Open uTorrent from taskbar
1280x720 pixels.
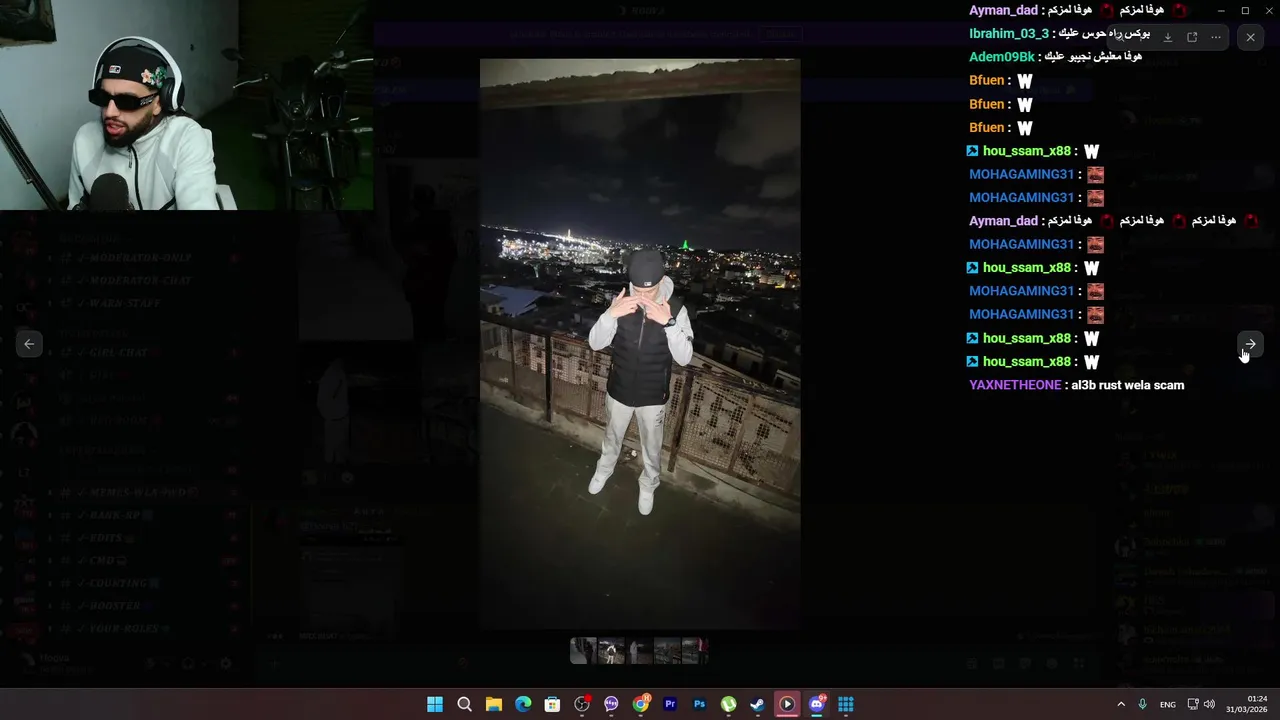tap(729, 704)
